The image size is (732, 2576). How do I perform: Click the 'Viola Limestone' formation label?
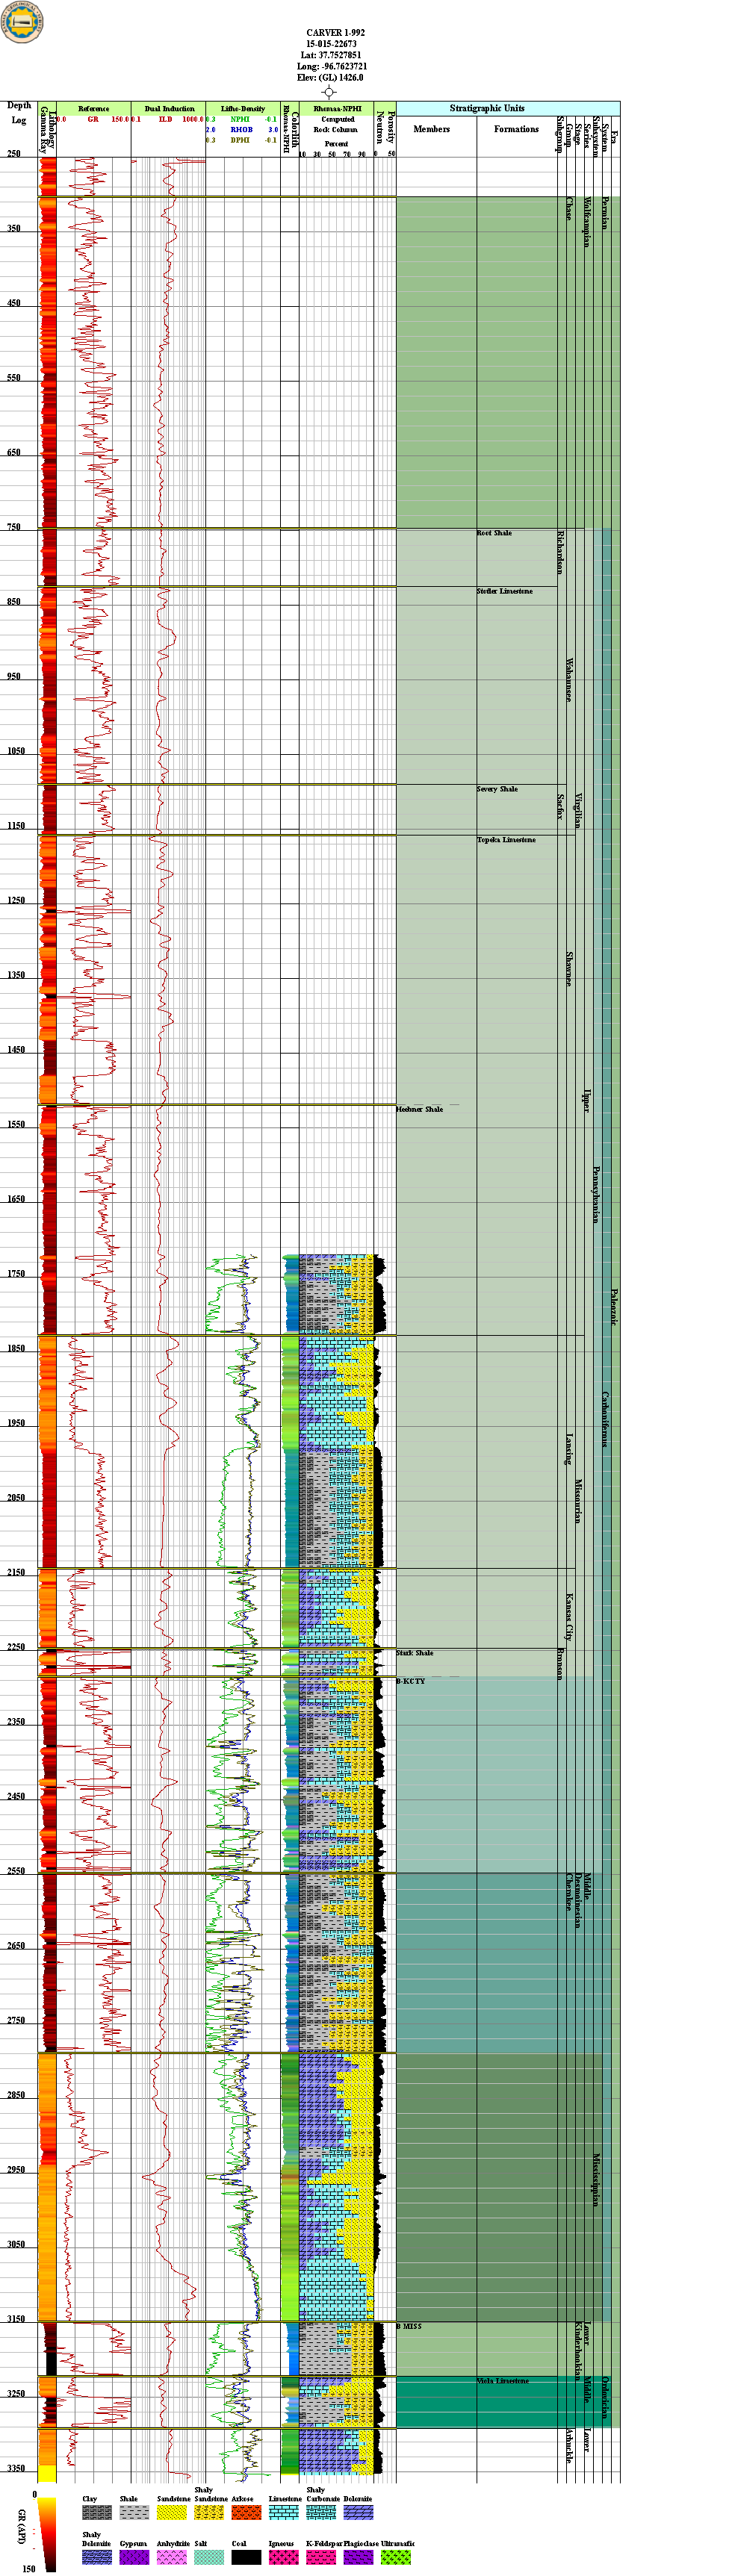503,2381
